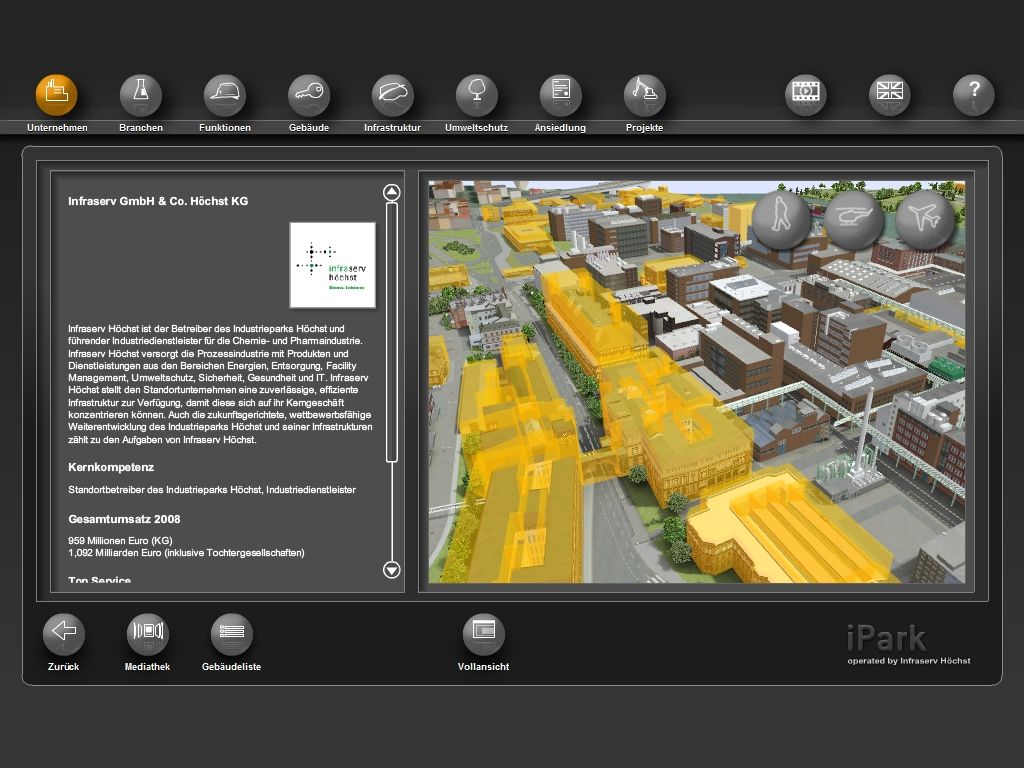Click the Branchen menu label

tap(141, 128)
